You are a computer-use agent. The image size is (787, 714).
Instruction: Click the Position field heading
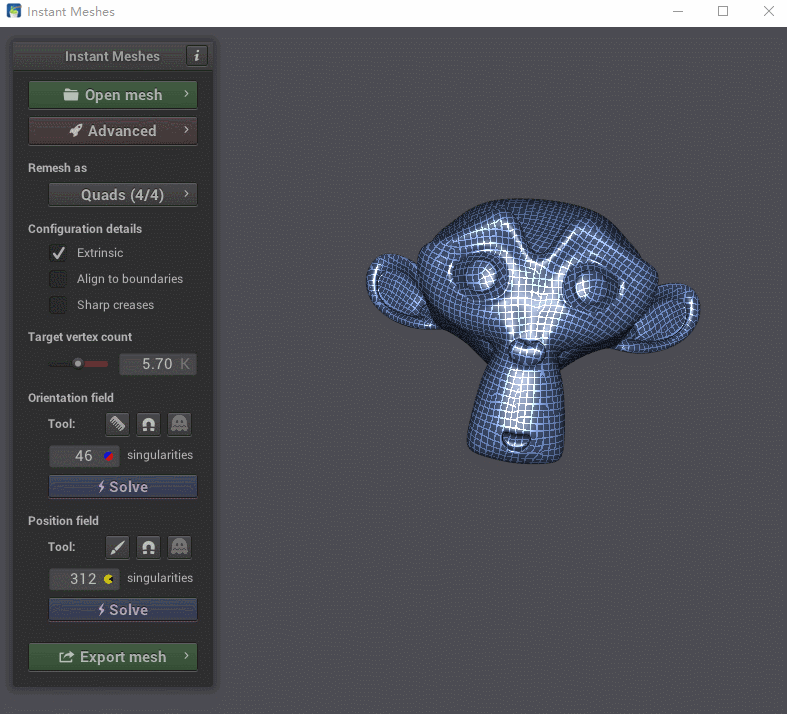63,521
